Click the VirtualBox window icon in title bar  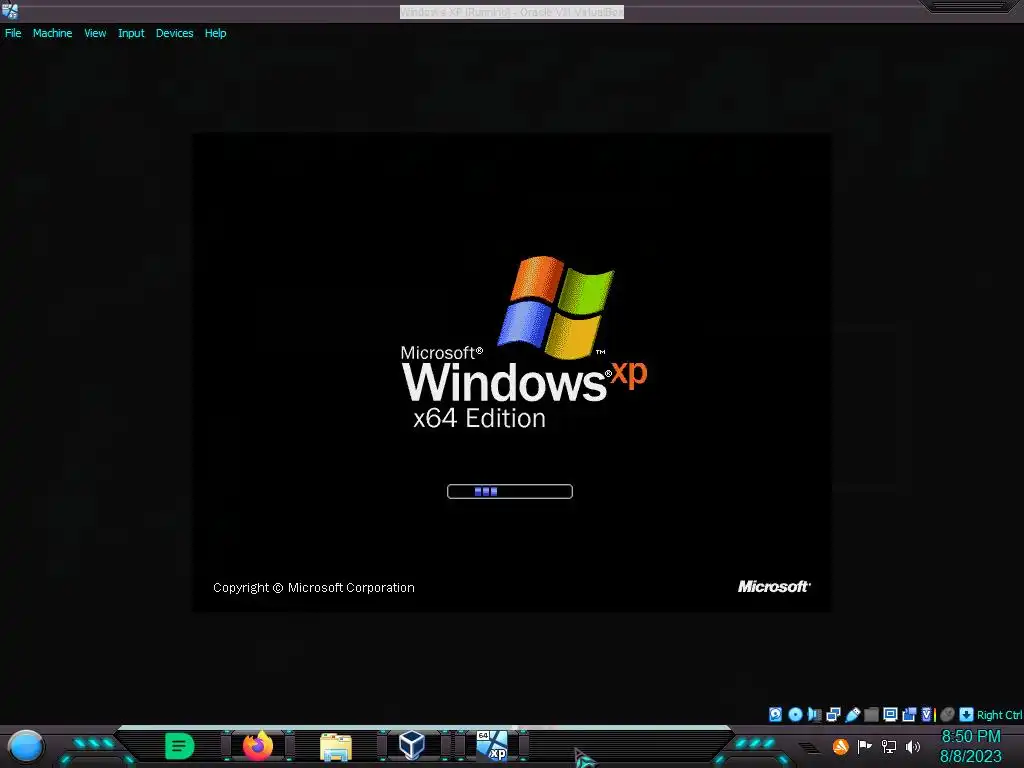(x=10, y=10)
